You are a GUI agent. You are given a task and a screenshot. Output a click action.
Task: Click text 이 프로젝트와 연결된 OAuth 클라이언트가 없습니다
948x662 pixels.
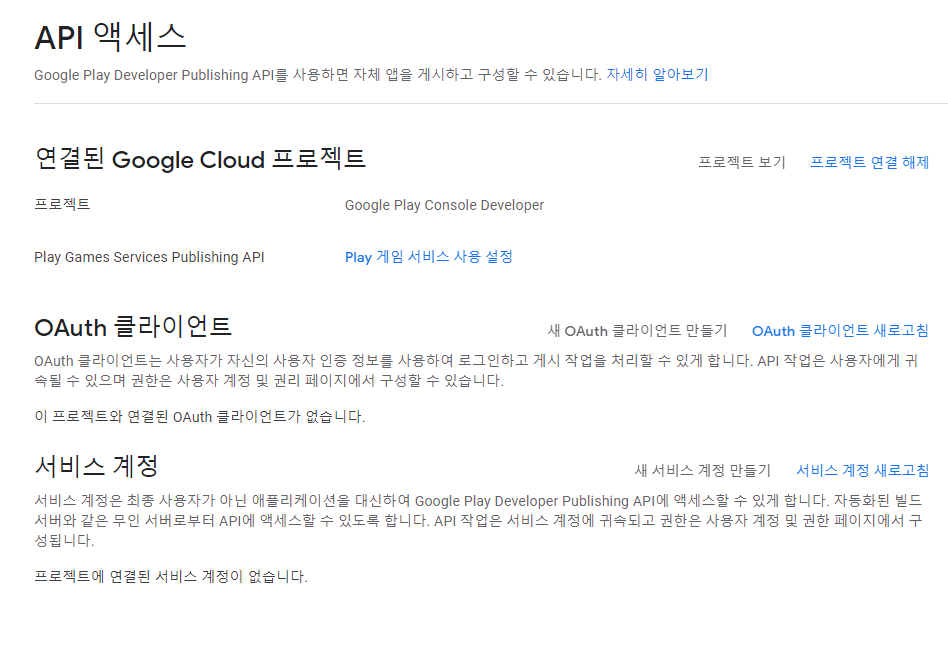coord(200,417)
